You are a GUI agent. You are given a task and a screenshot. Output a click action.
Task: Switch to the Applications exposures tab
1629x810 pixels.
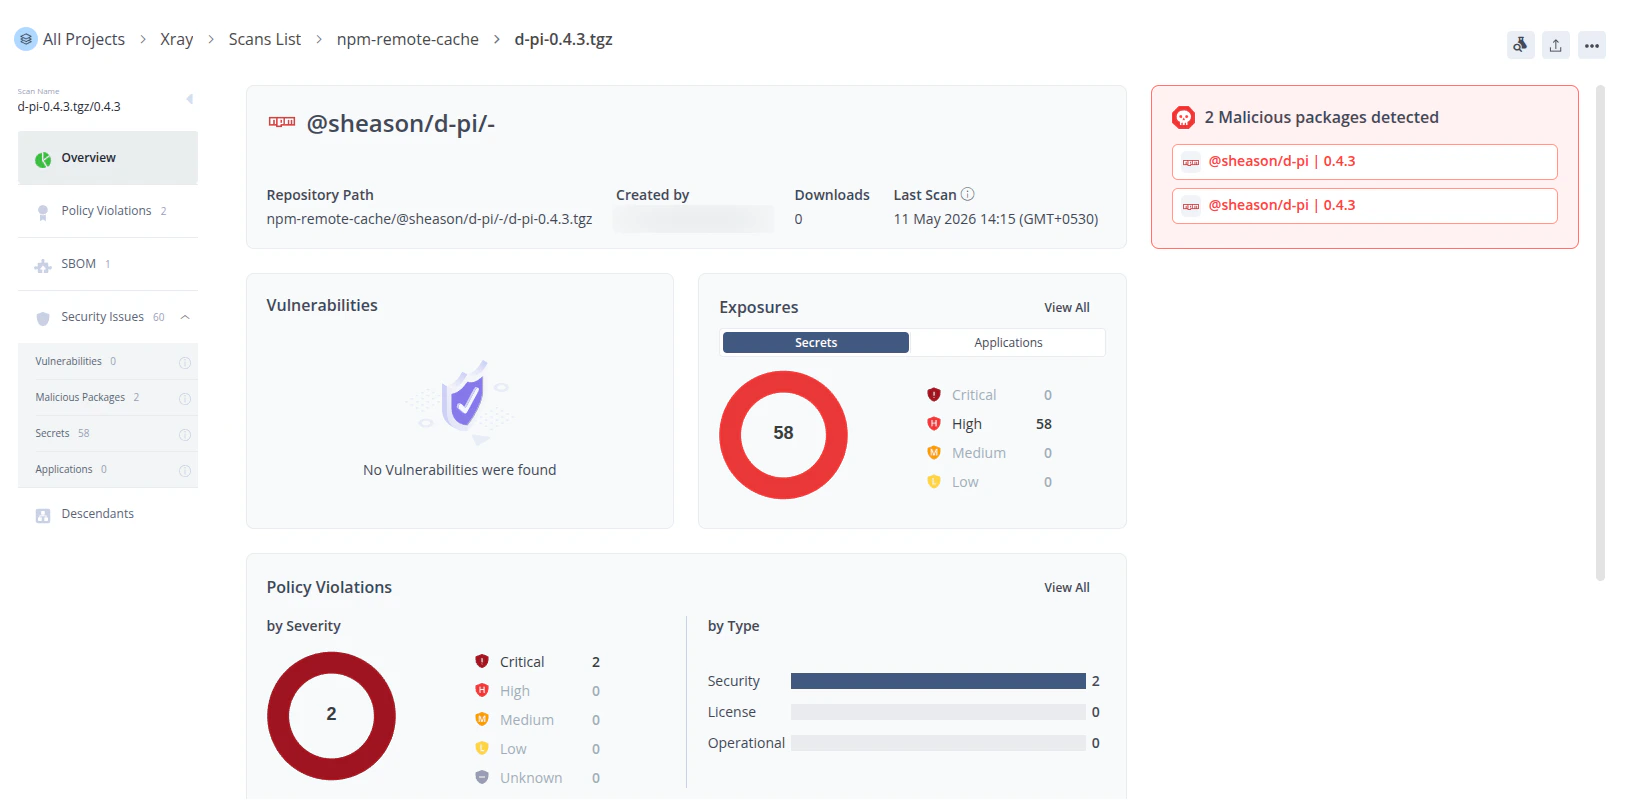1008,342
